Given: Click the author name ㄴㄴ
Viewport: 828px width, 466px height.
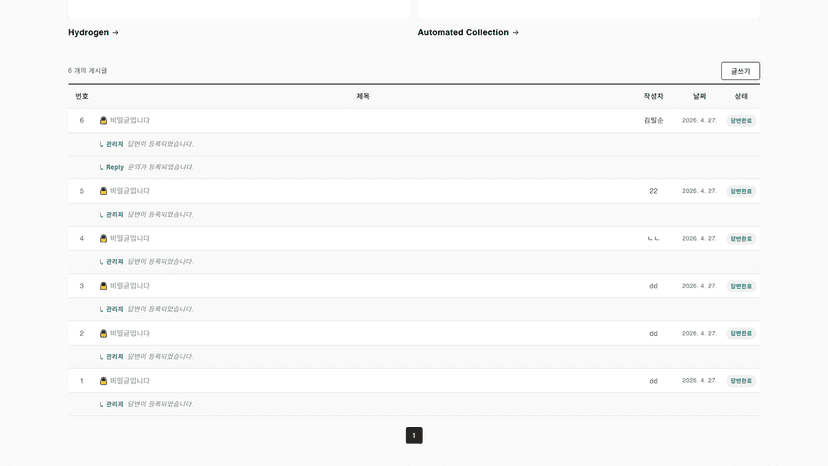Looking at the screenshot, I should tap(653, 239).
